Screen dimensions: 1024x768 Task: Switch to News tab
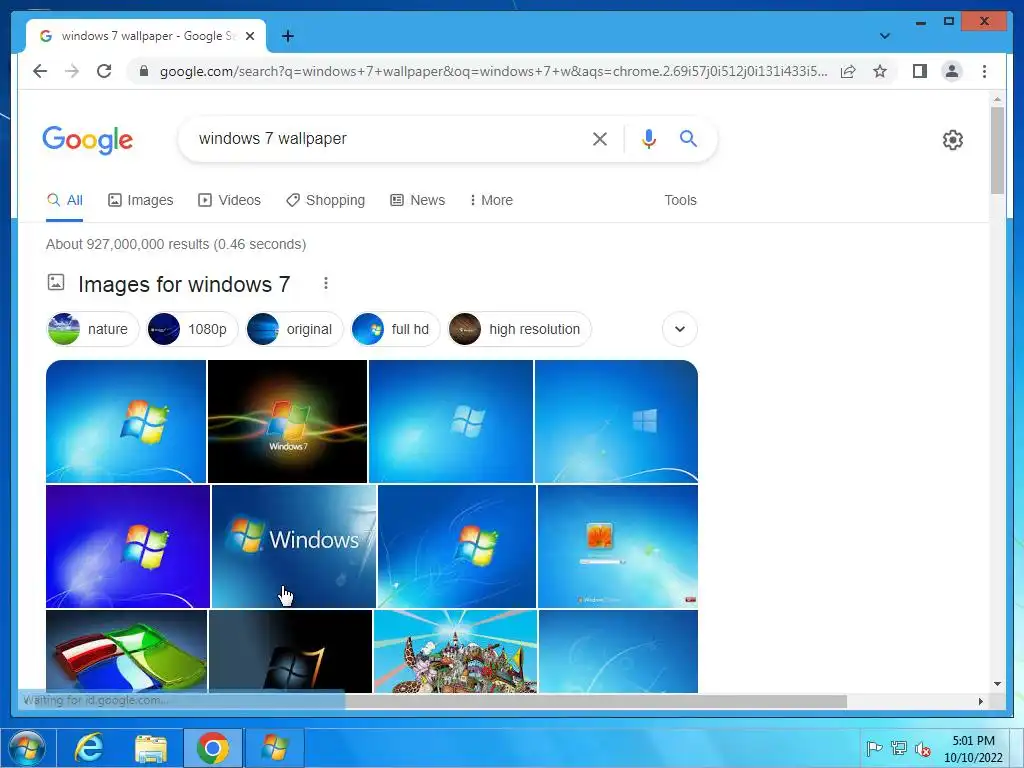[x=417, y=200]
